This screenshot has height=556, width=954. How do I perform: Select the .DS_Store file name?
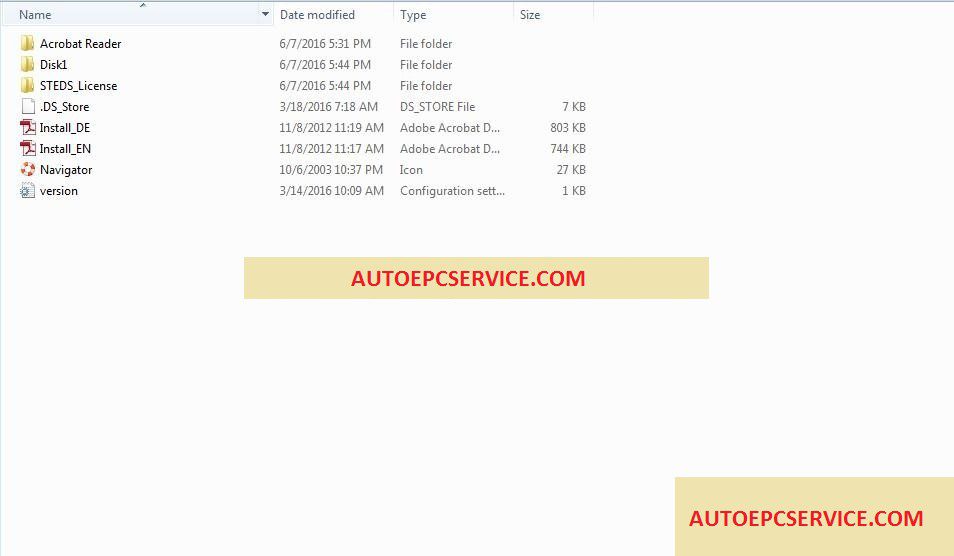tap(64, 106)
